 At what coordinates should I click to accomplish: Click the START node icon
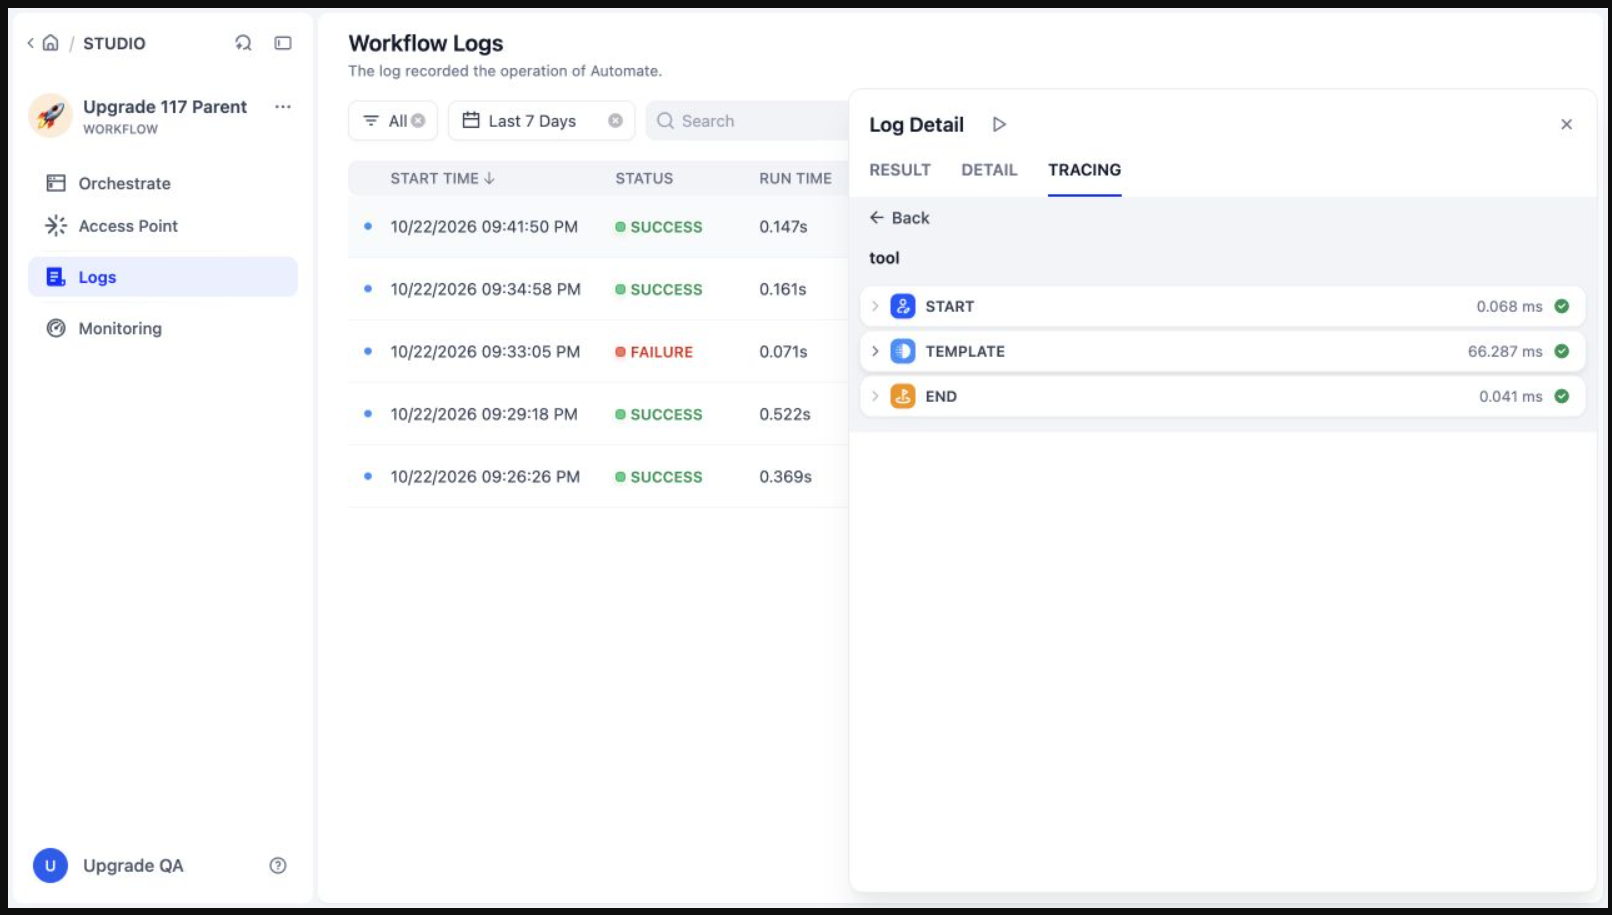coord(903,306)
